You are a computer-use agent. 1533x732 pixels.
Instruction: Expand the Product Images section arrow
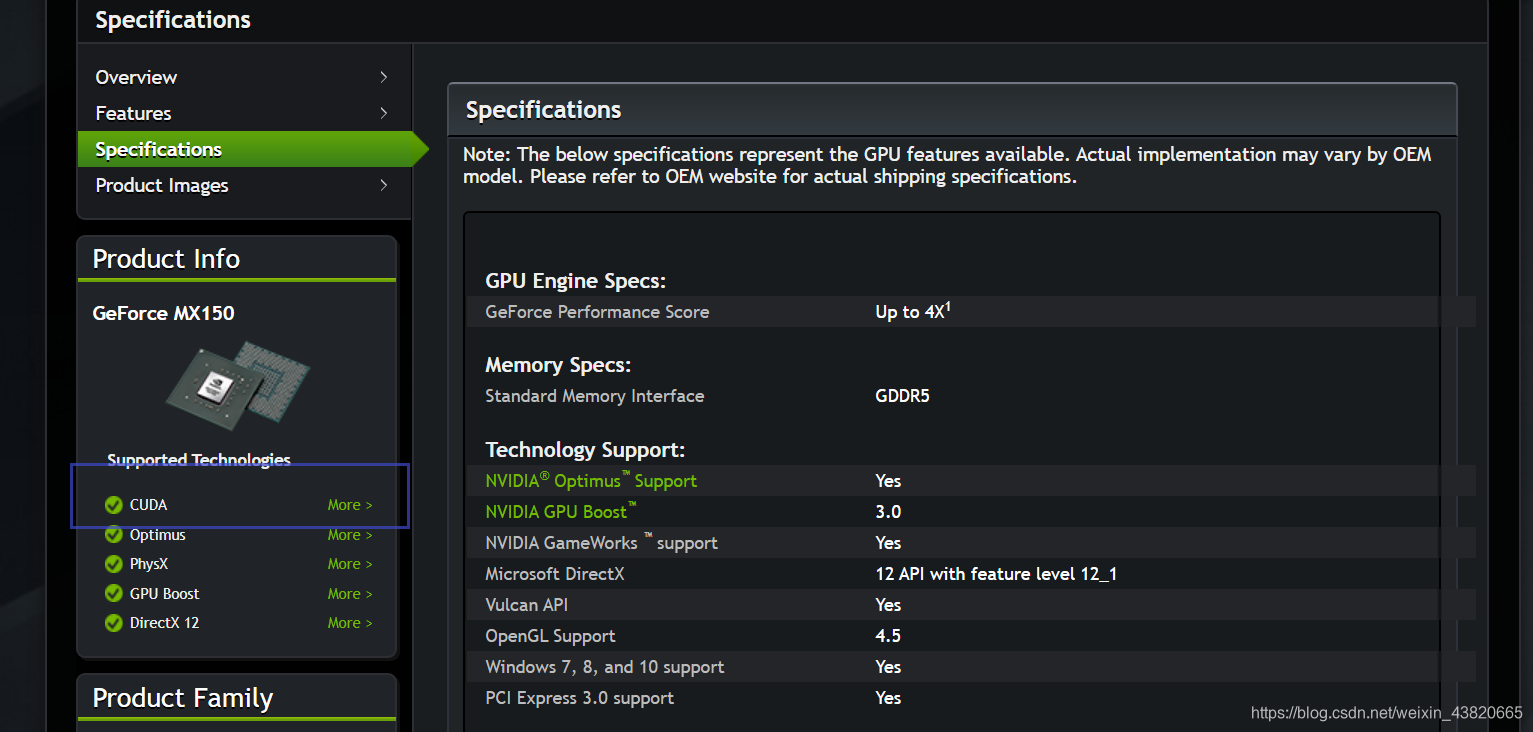point(384,185)
